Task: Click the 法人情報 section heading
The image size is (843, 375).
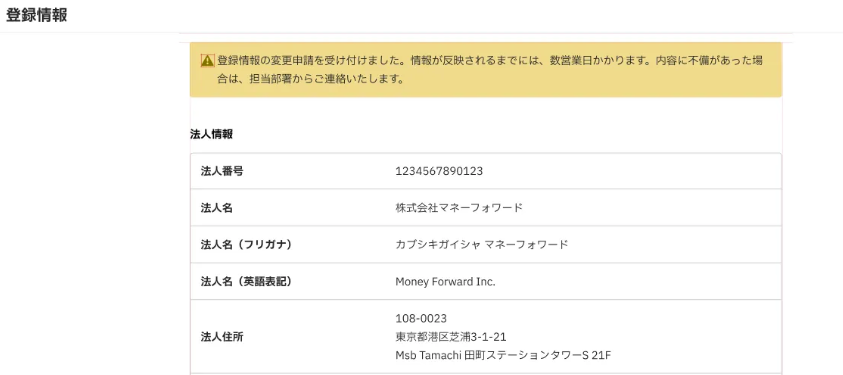Action: point(211,134)
